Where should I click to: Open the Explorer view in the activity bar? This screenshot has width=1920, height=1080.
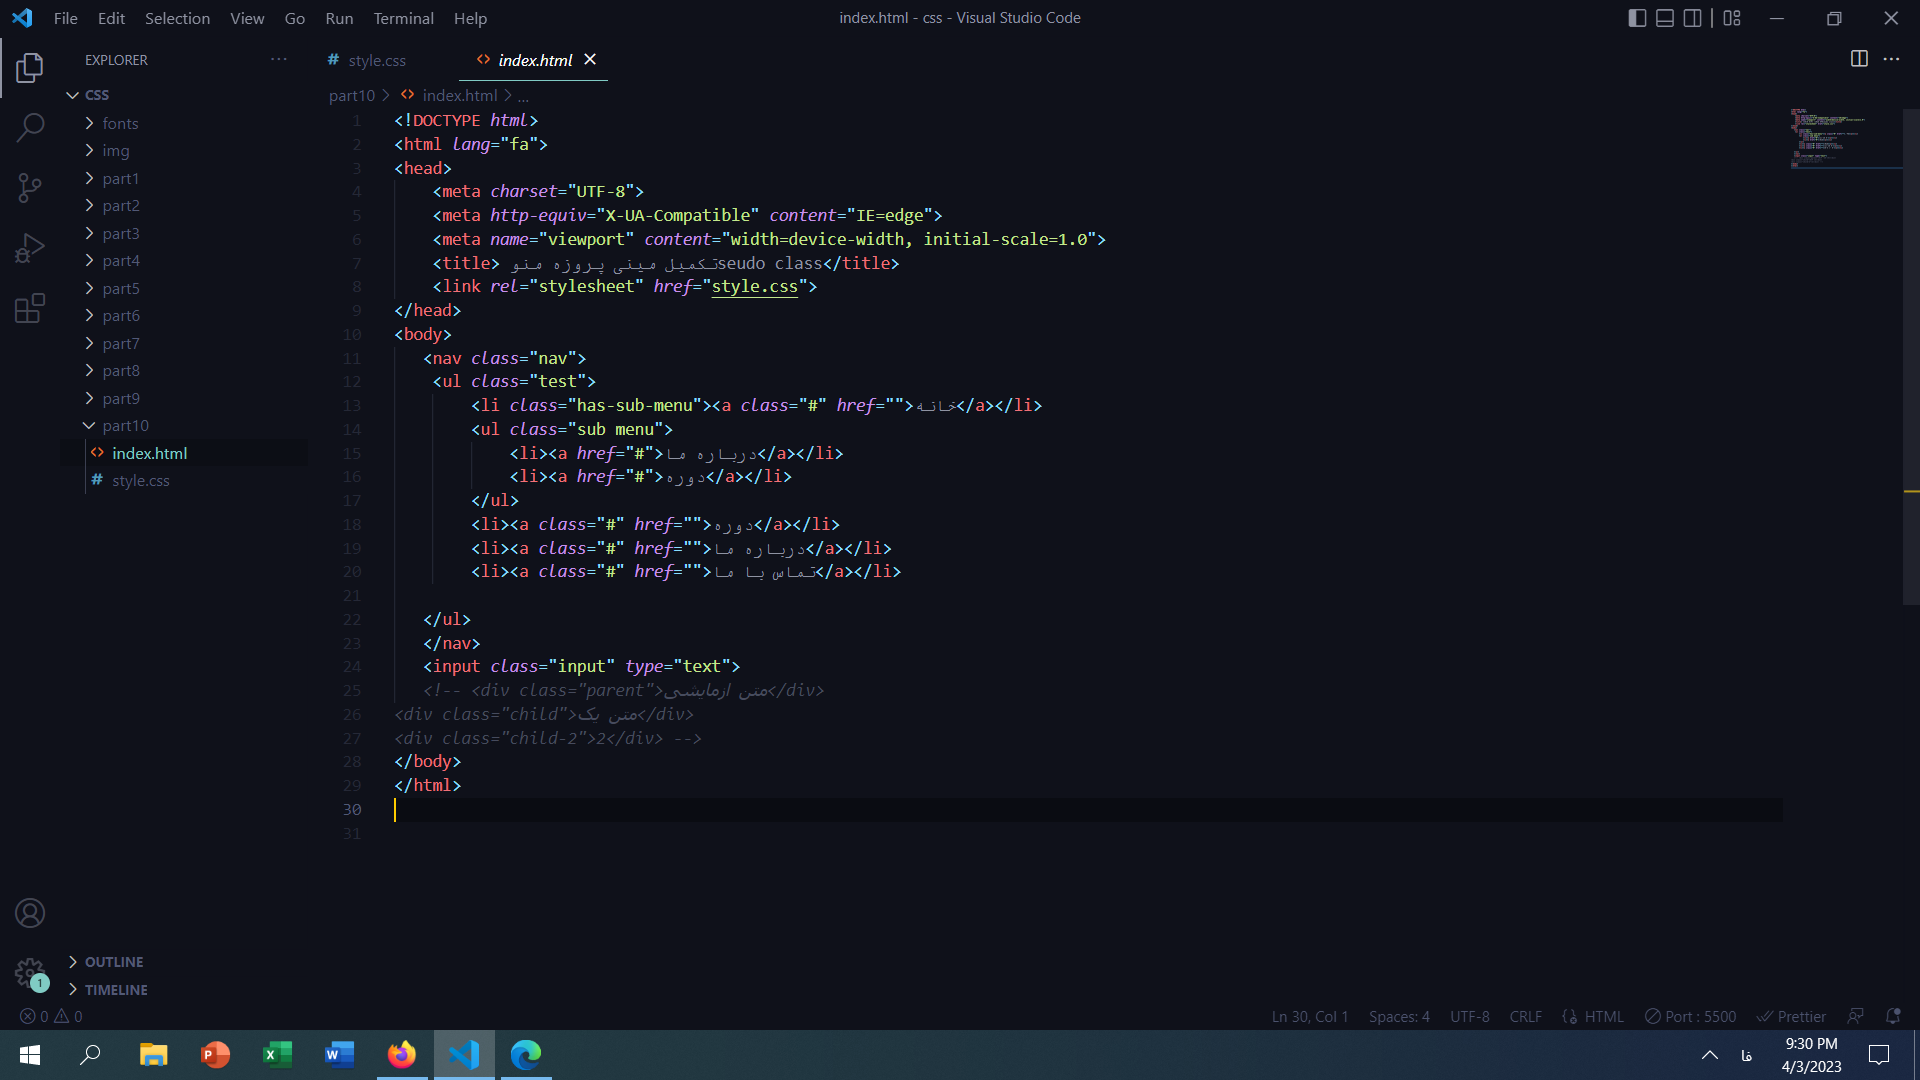pyautogui.click(x=30, y=68)
